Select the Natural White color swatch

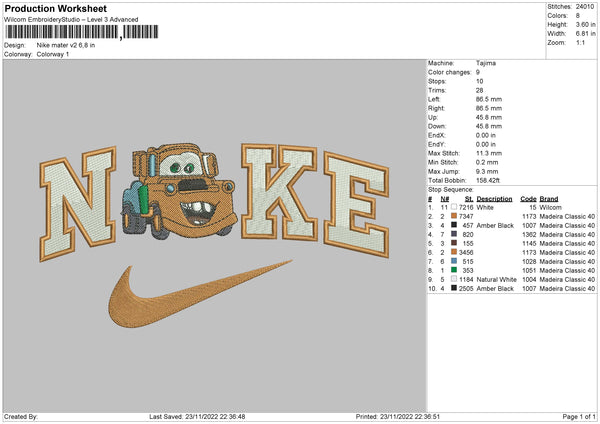[x=455, y=279]
